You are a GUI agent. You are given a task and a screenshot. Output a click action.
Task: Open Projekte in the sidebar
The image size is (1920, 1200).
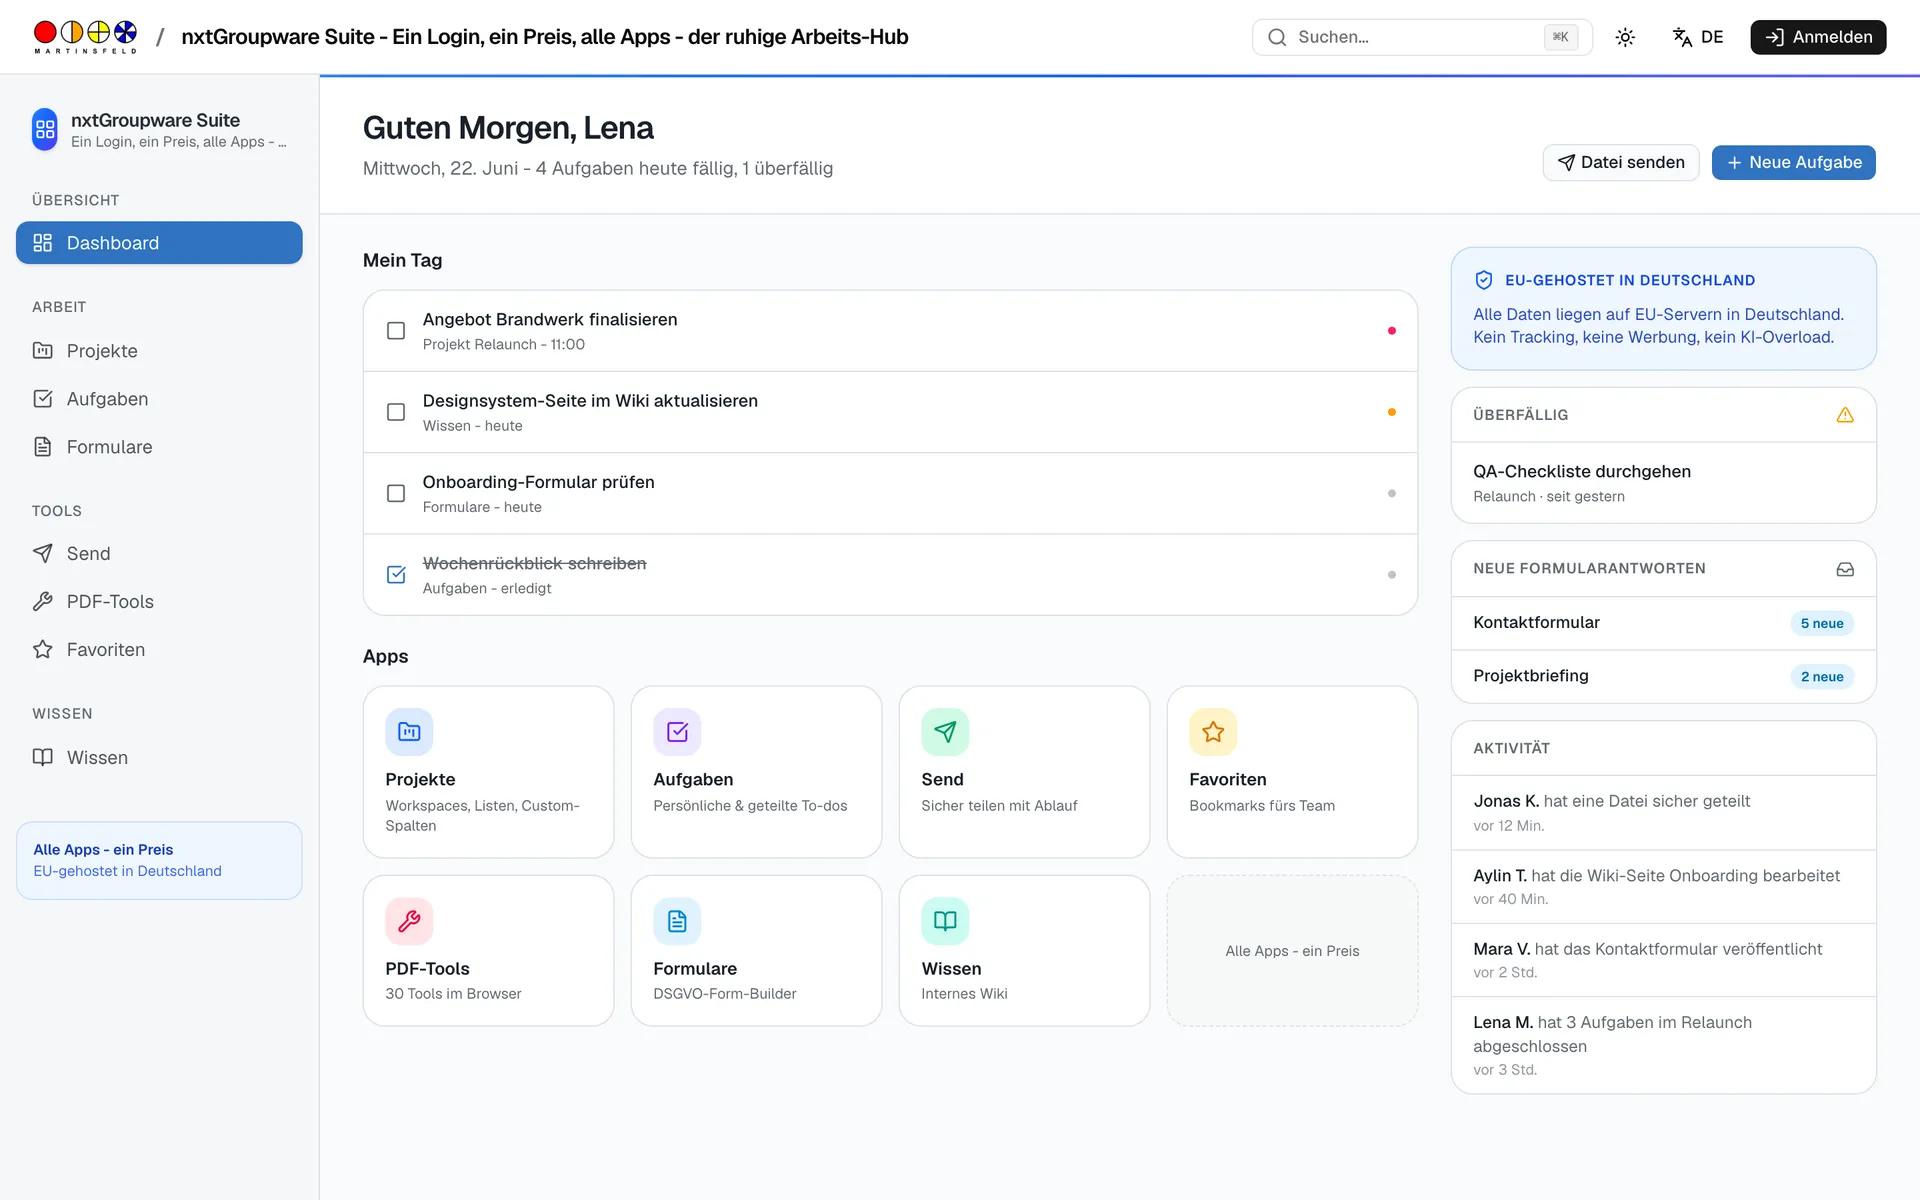(159, 351)
